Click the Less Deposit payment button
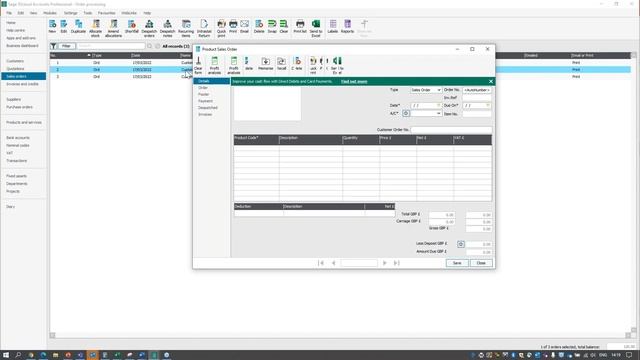The height and width of the screenshot is (360, 640). pos(461,244)
